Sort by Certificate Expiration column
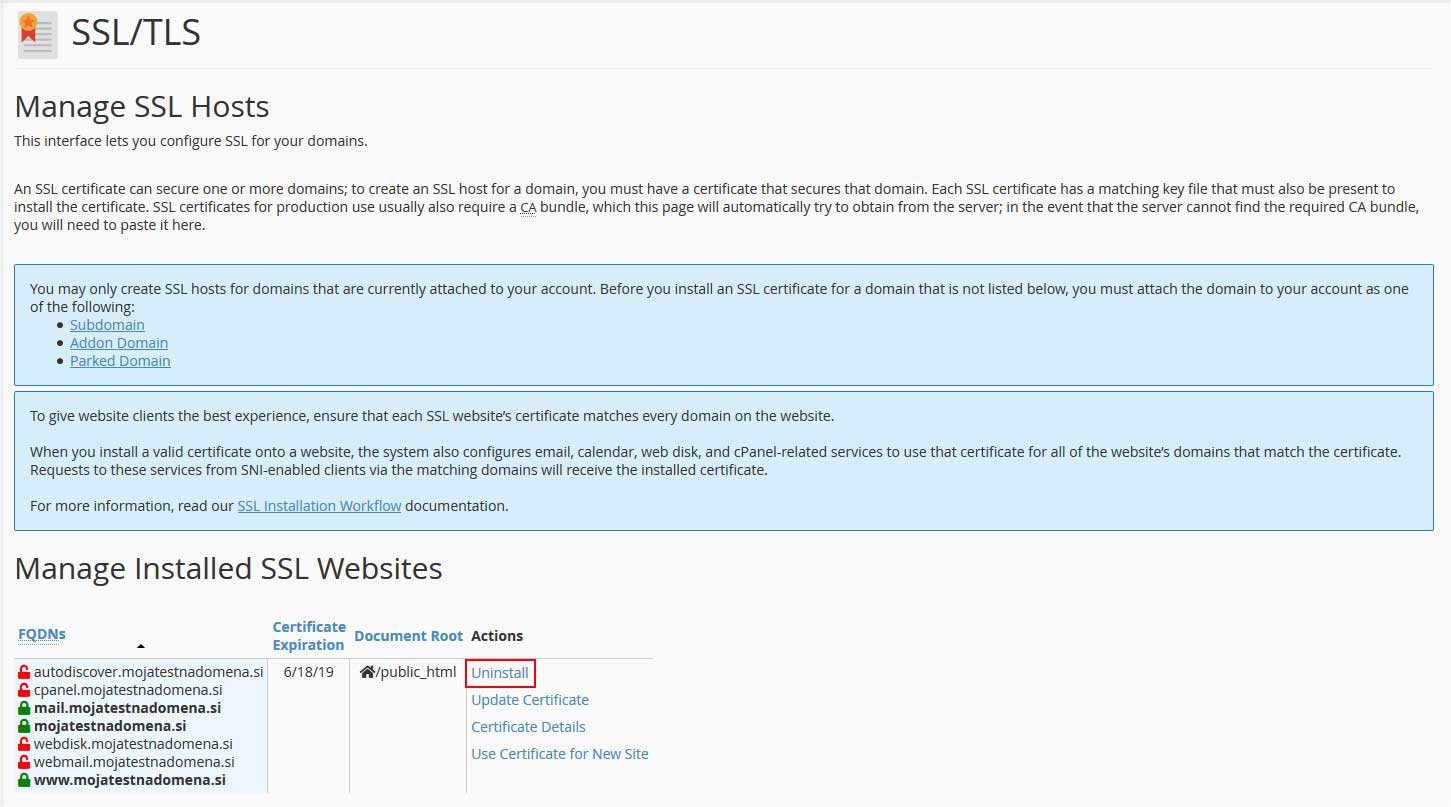 (309, 636)
